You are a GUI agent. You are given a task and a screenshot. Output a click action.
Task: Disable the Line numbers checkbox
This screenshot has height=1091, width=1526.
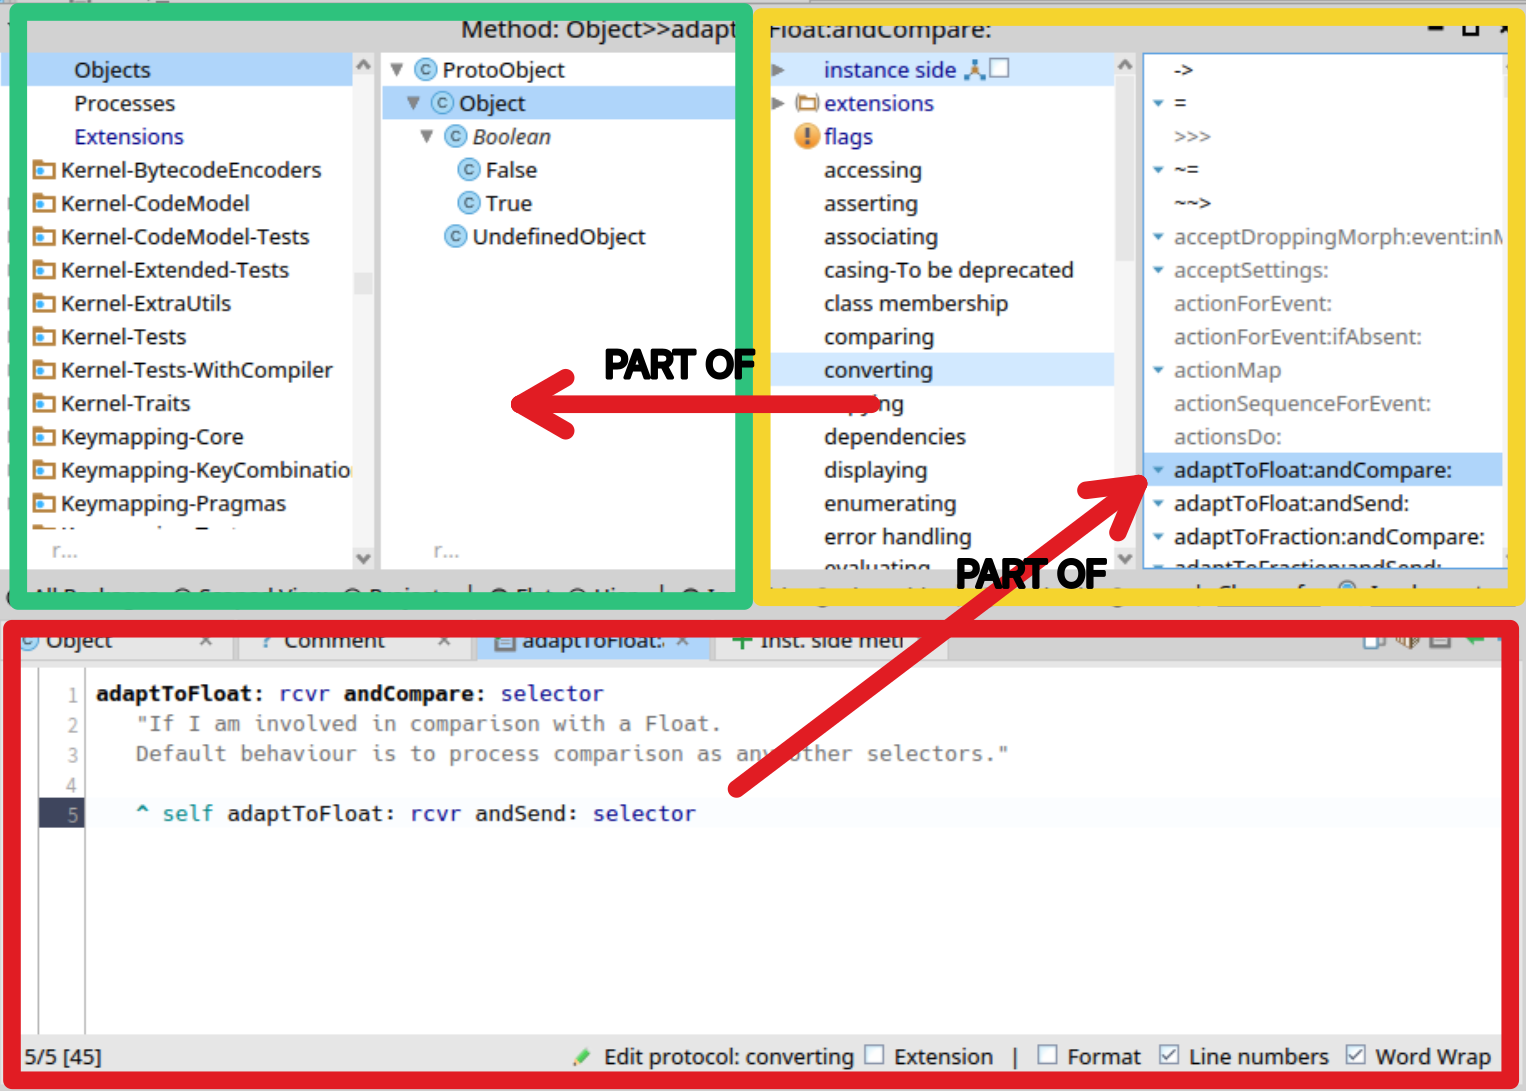1168,1055
